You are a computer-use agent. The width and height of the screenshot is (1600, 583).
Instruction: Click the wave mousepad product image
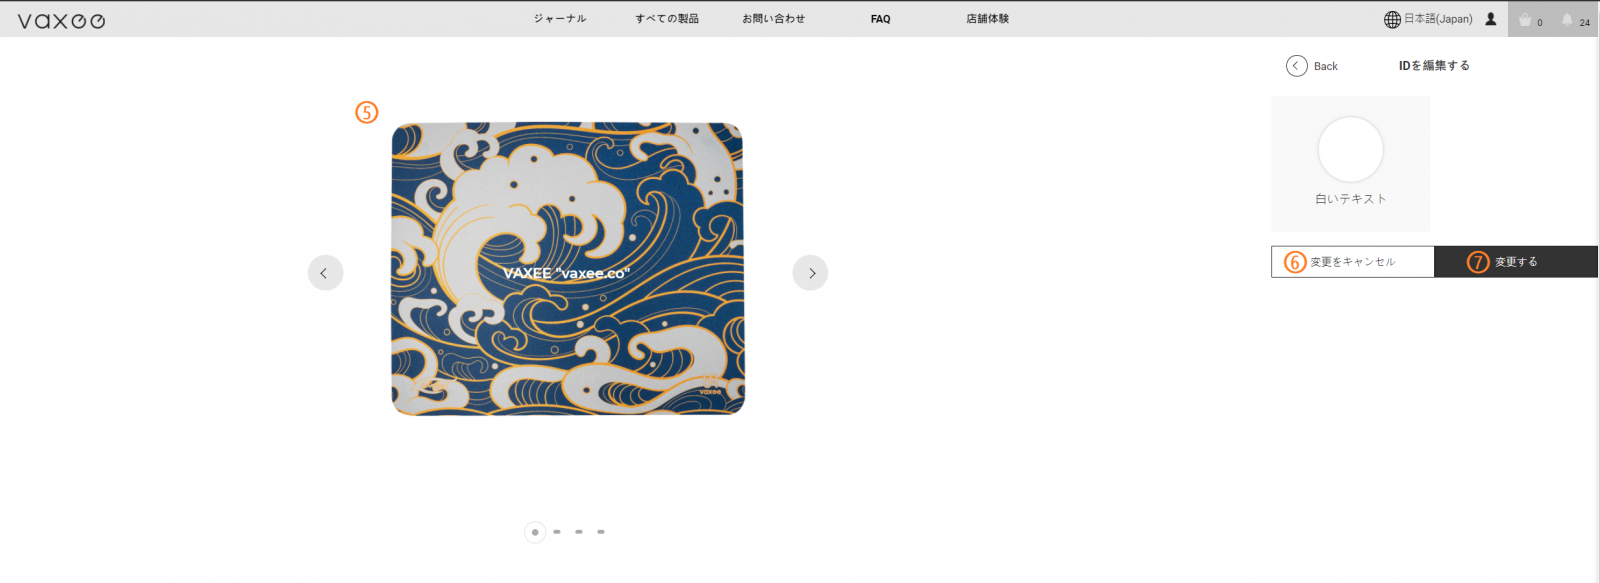coord(568,269)
